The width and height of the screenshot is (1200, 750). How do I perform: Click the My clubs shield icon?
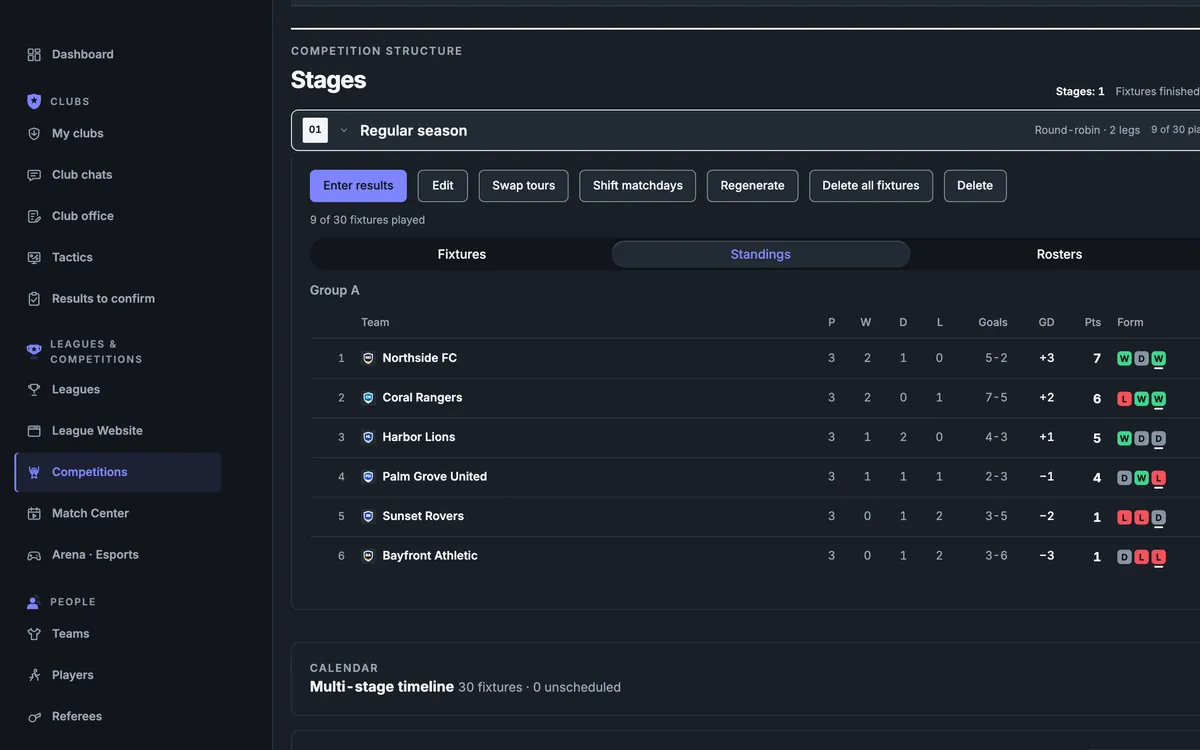pyautogui.click(x=34, y=133)
